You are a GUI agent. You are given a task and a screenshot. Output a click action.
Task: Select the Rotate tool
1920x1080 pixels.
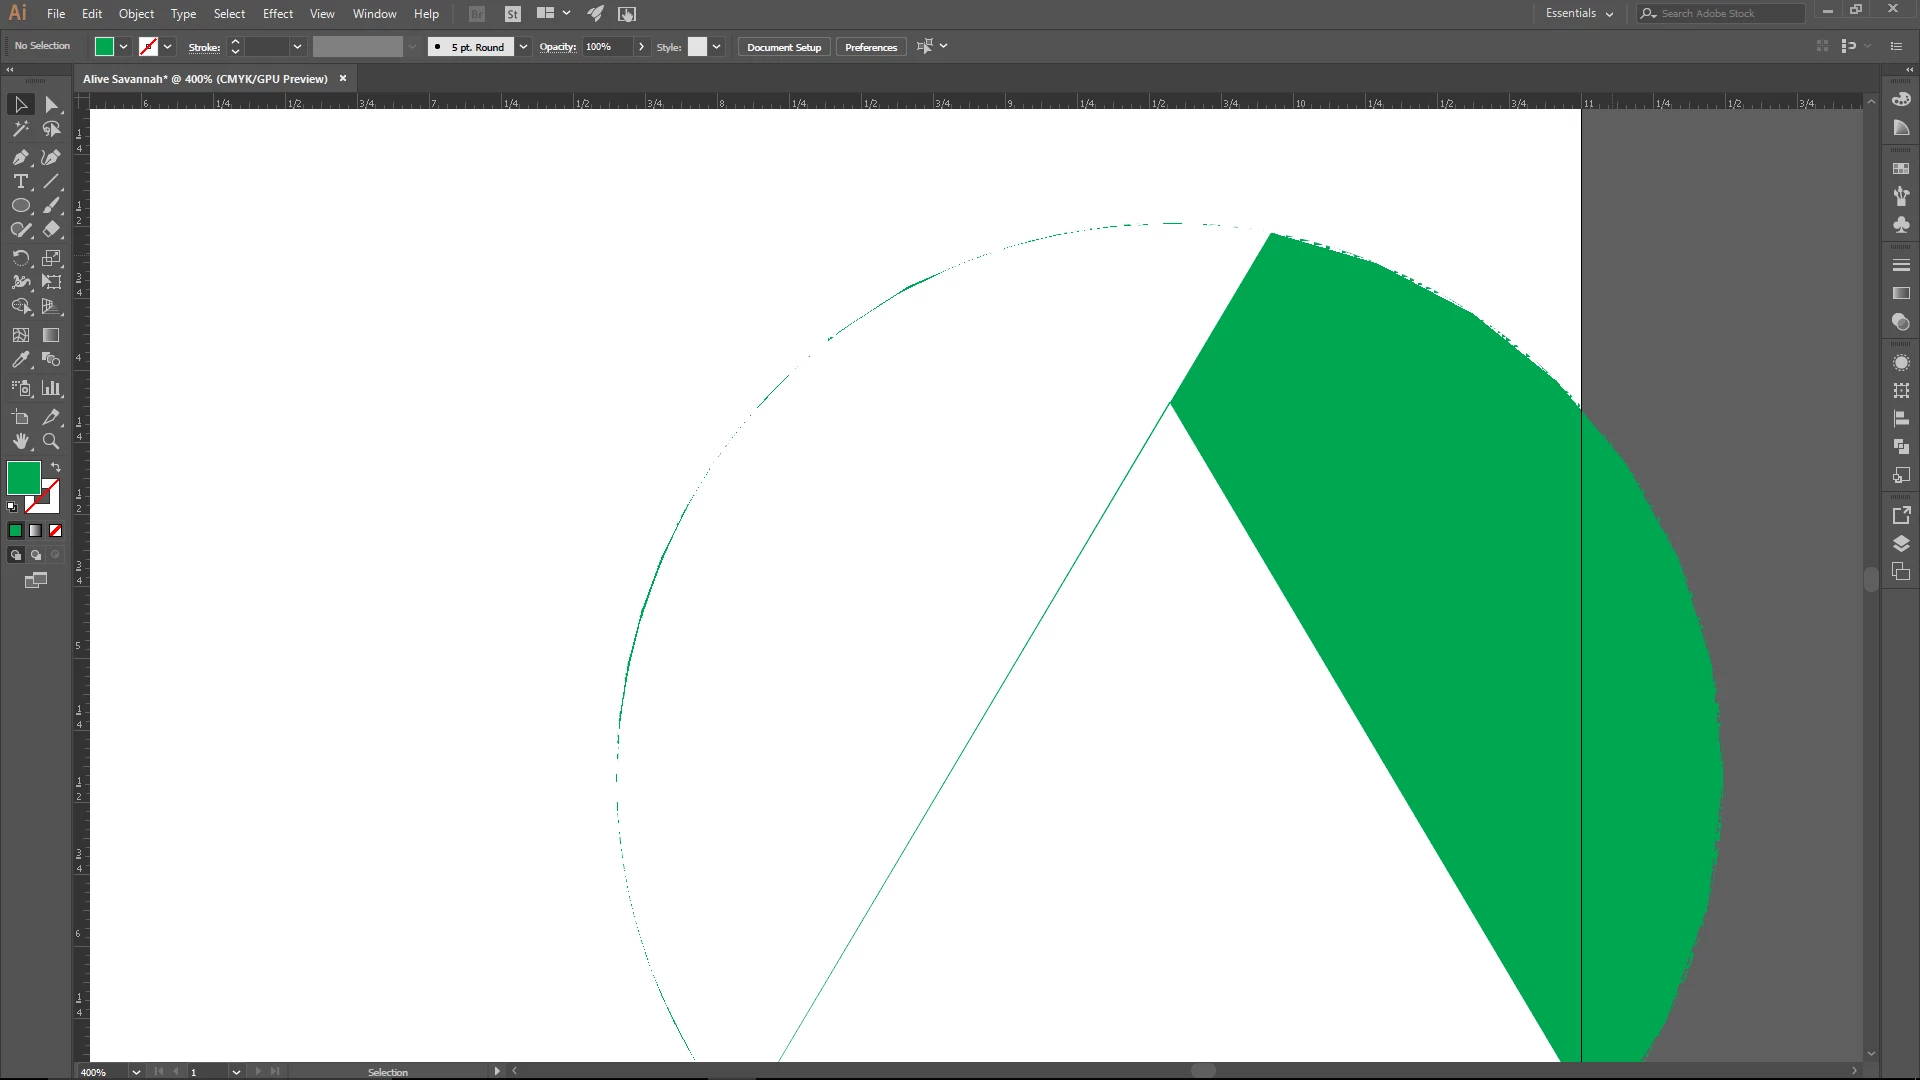20,258
